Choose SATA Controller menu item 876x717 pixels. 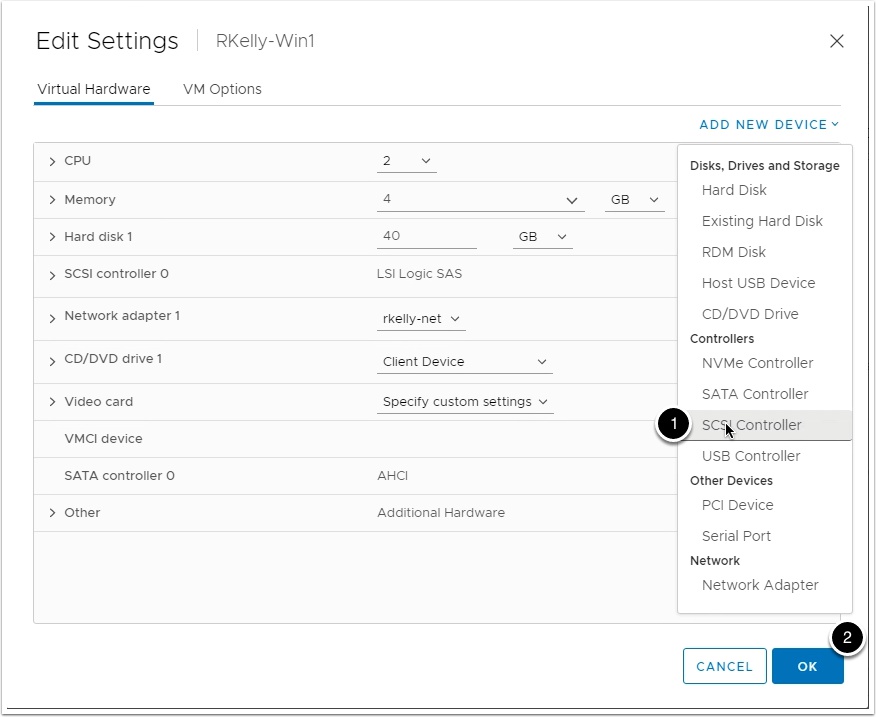pos(755,394)
